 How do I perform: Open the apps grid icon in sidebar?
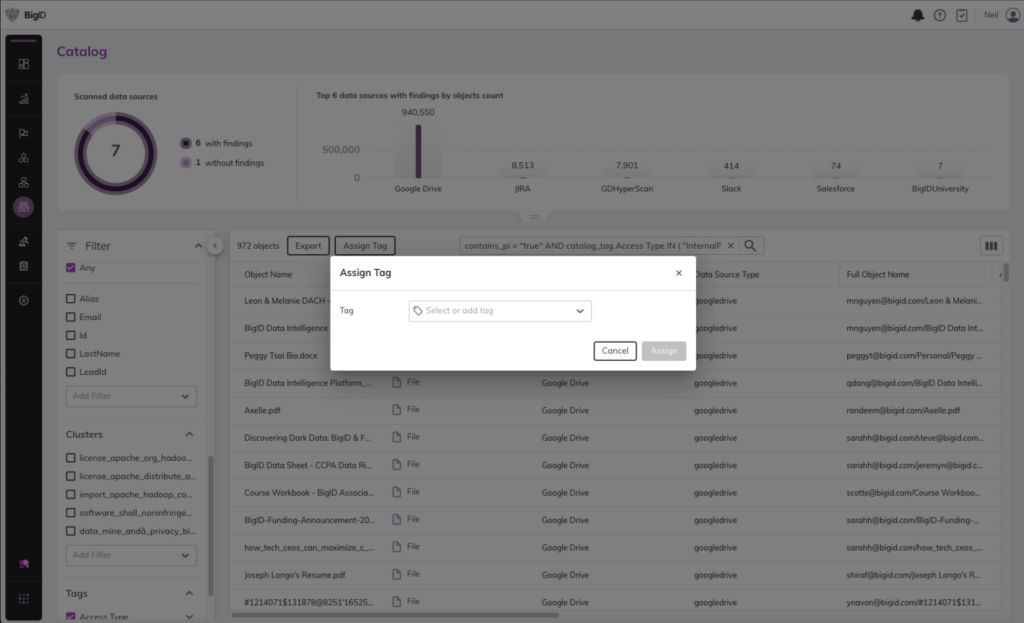[x=24, y=598]
